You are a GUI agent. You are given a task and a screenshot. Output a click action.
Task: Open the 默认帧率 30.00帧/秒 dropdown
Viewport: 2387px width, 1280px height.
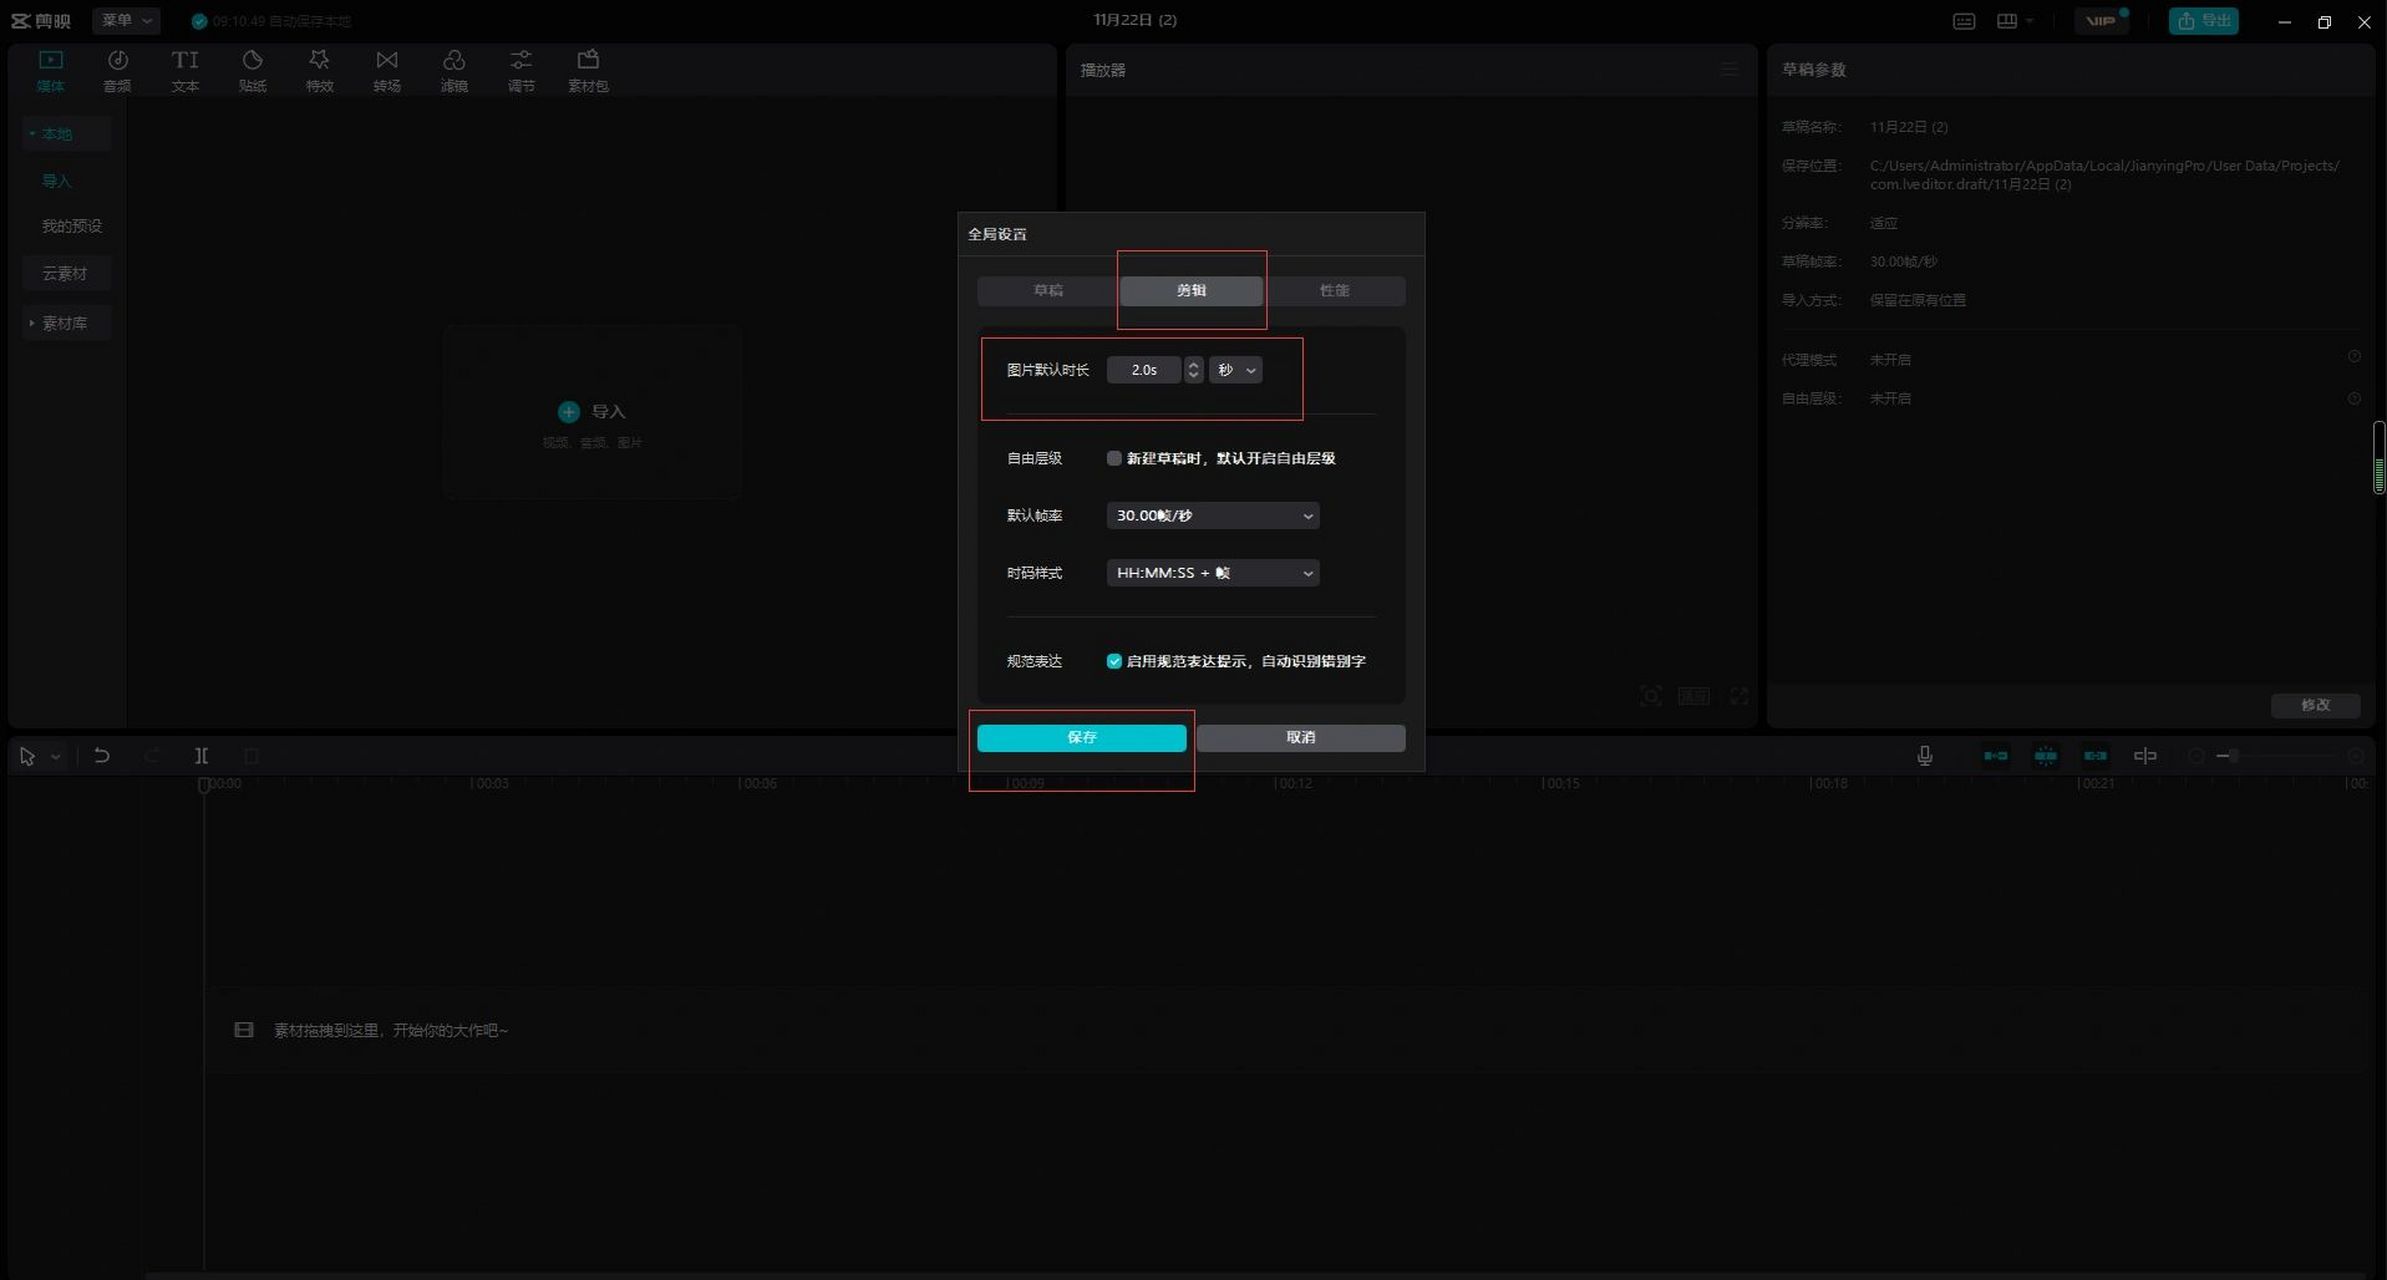1213,516
